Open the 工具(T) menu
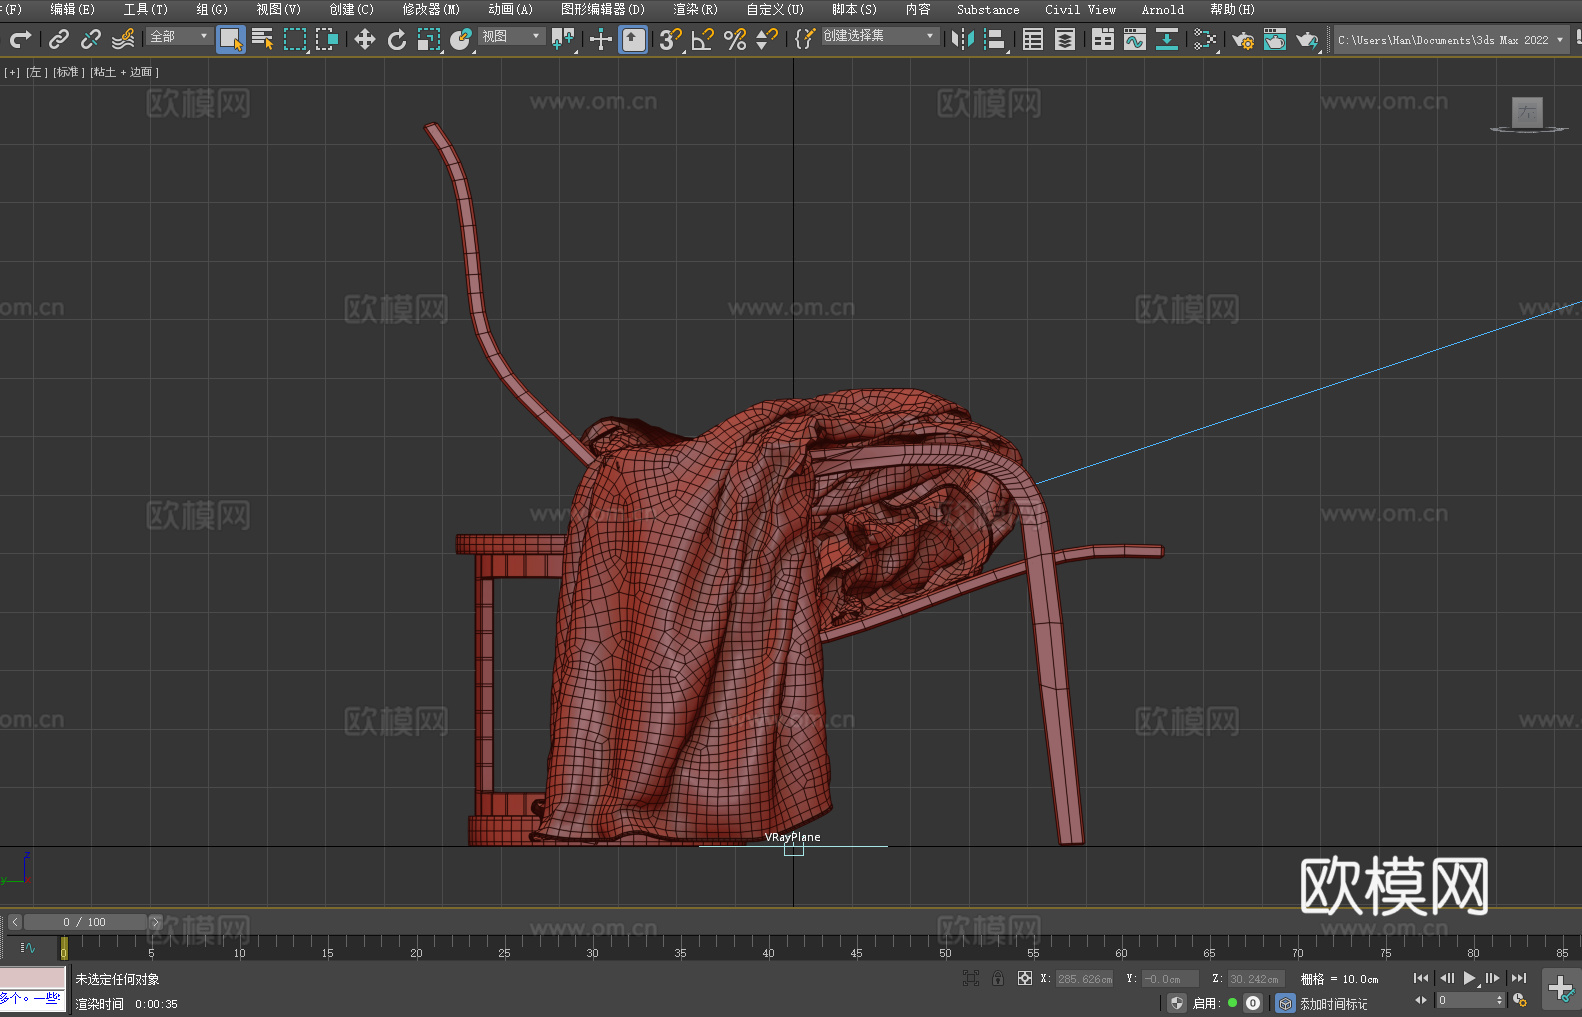The height and width of the screenshot is (1017, 1582). [146, 9]
